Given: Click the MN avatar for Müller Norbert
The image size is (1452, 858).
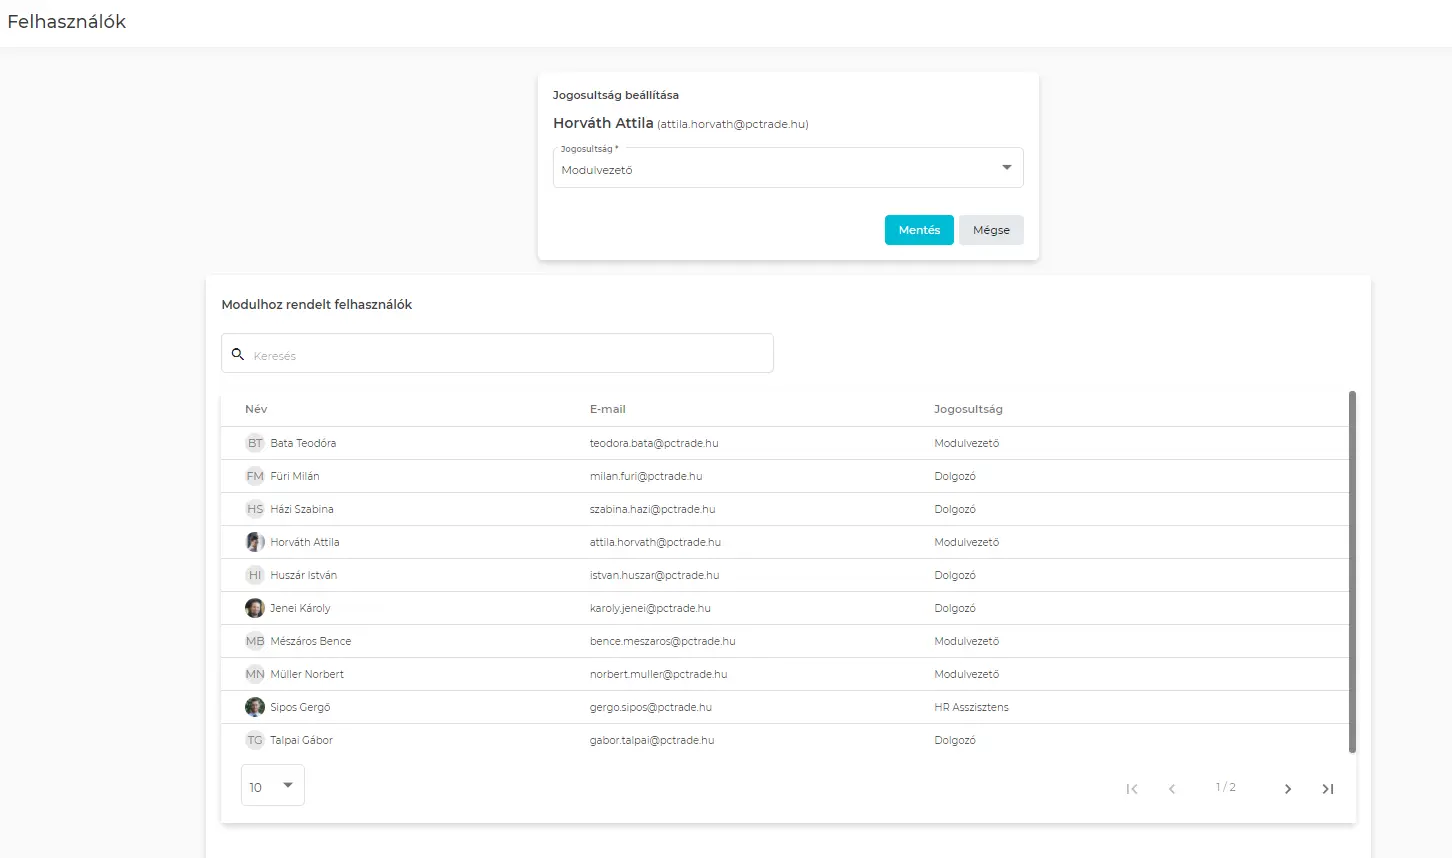Looking at the screenshot, I should [x=255, y=674].
